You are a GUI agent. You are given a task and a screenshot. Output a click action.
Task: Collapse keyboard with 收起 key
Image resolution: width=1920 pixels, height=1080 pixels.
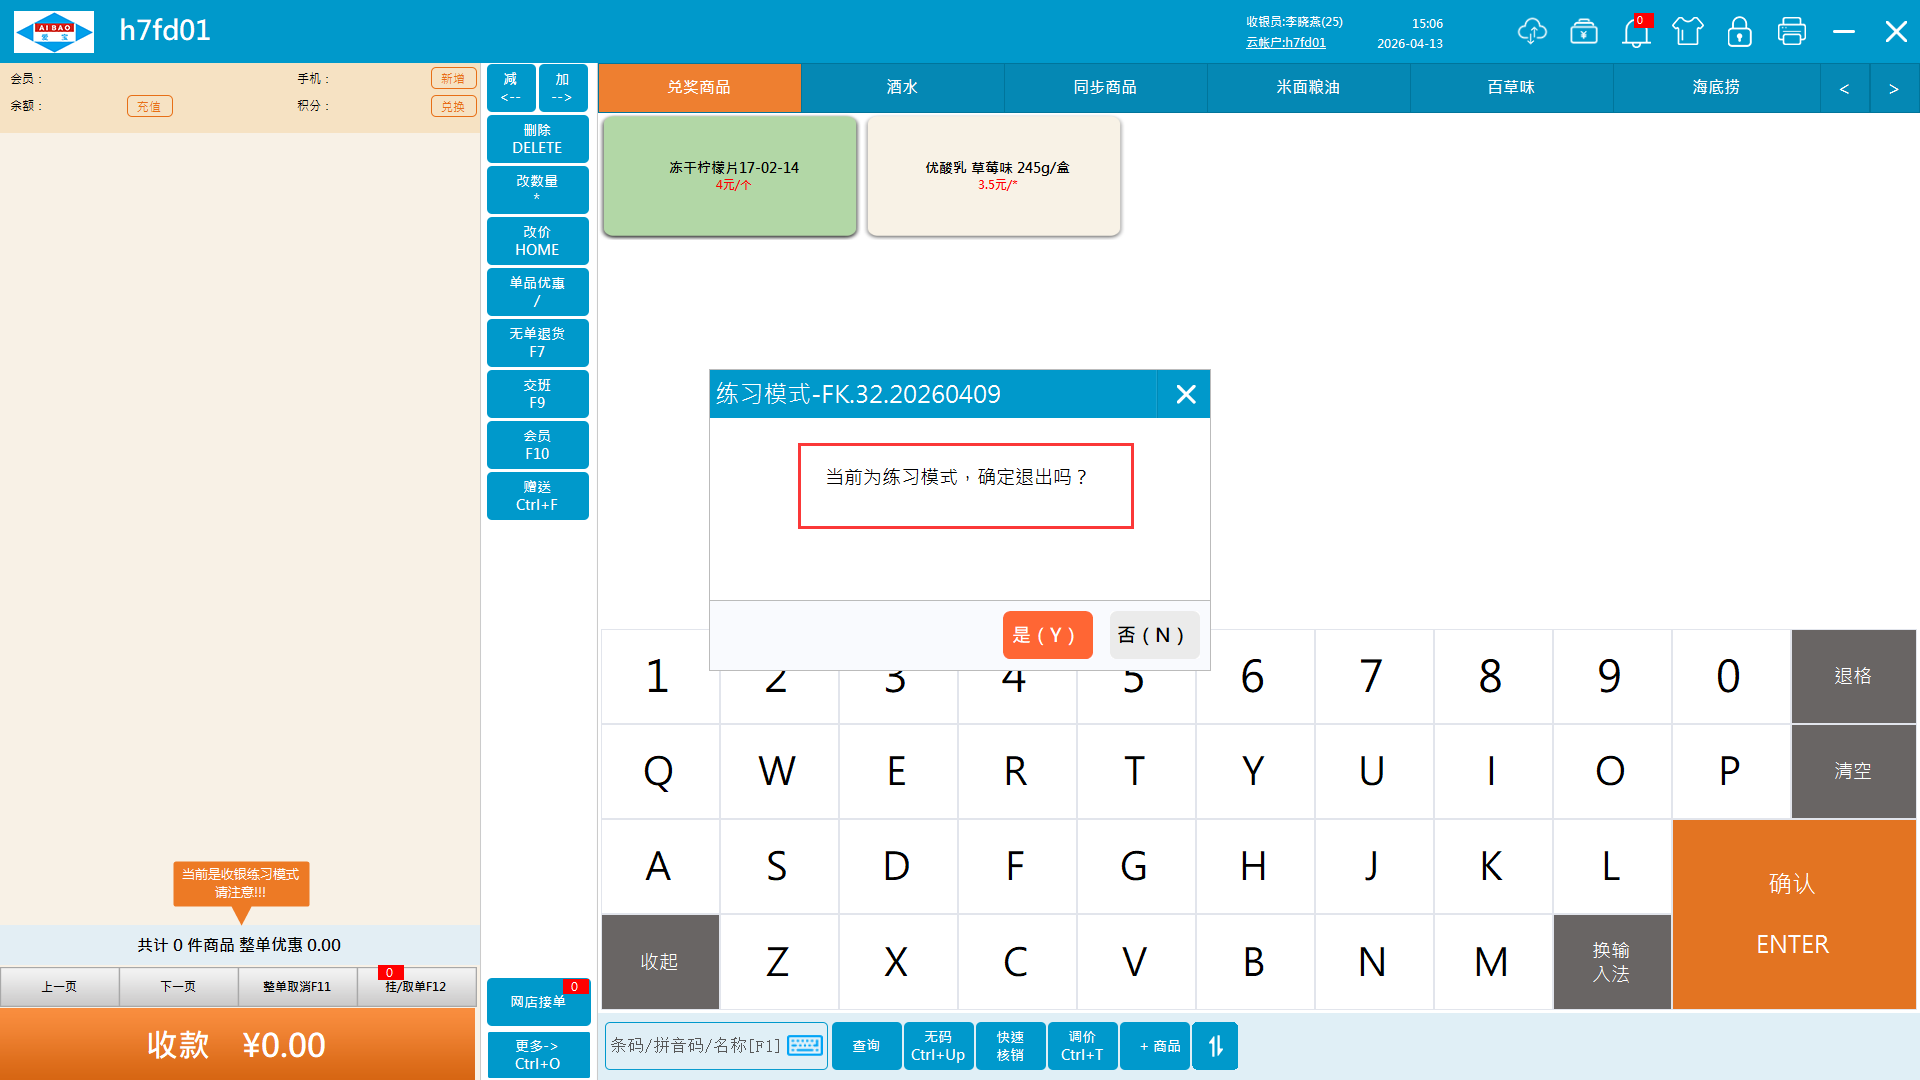pyautogui.click(x=659, y=961)
